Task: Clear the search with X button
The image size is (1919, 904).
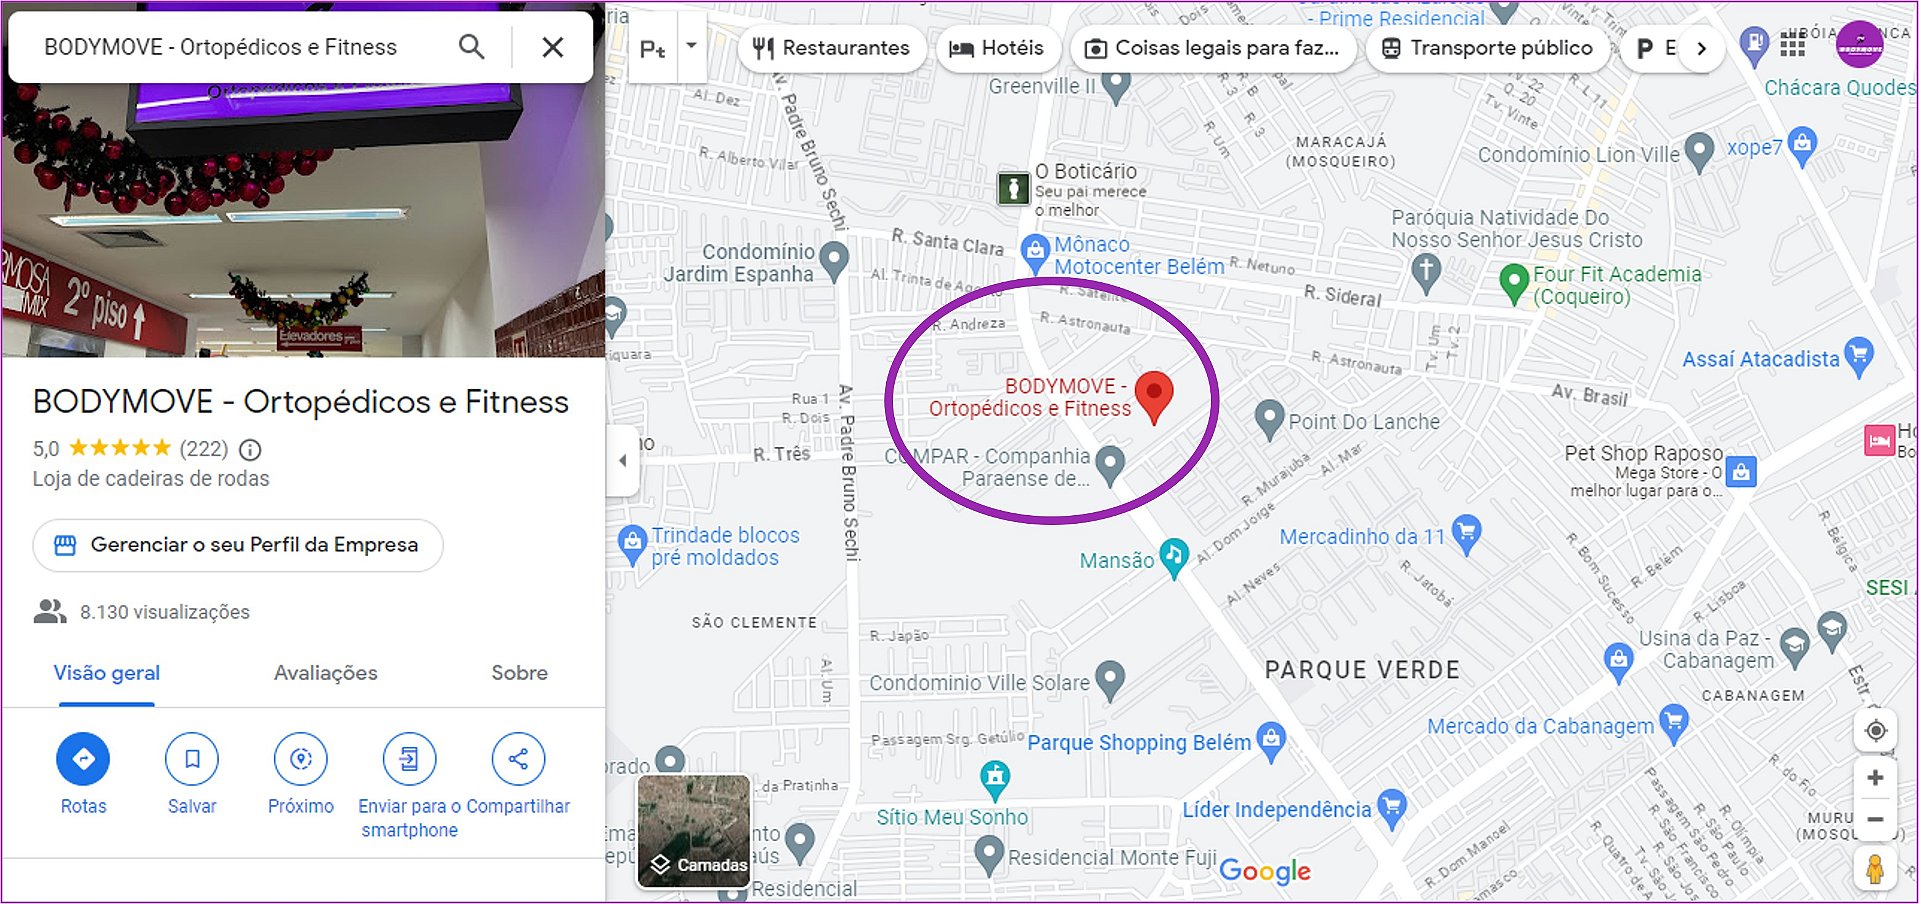Action: pyautogui.click(x=553, y=47)
